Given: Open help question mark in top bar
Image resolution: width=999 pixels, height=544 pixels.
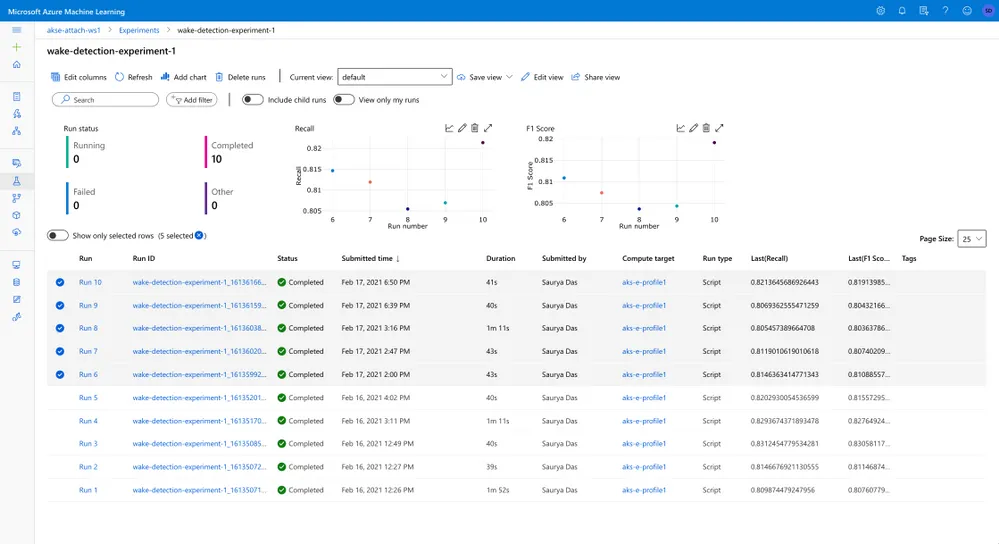Looking at the screenshot, I should 945,11.
